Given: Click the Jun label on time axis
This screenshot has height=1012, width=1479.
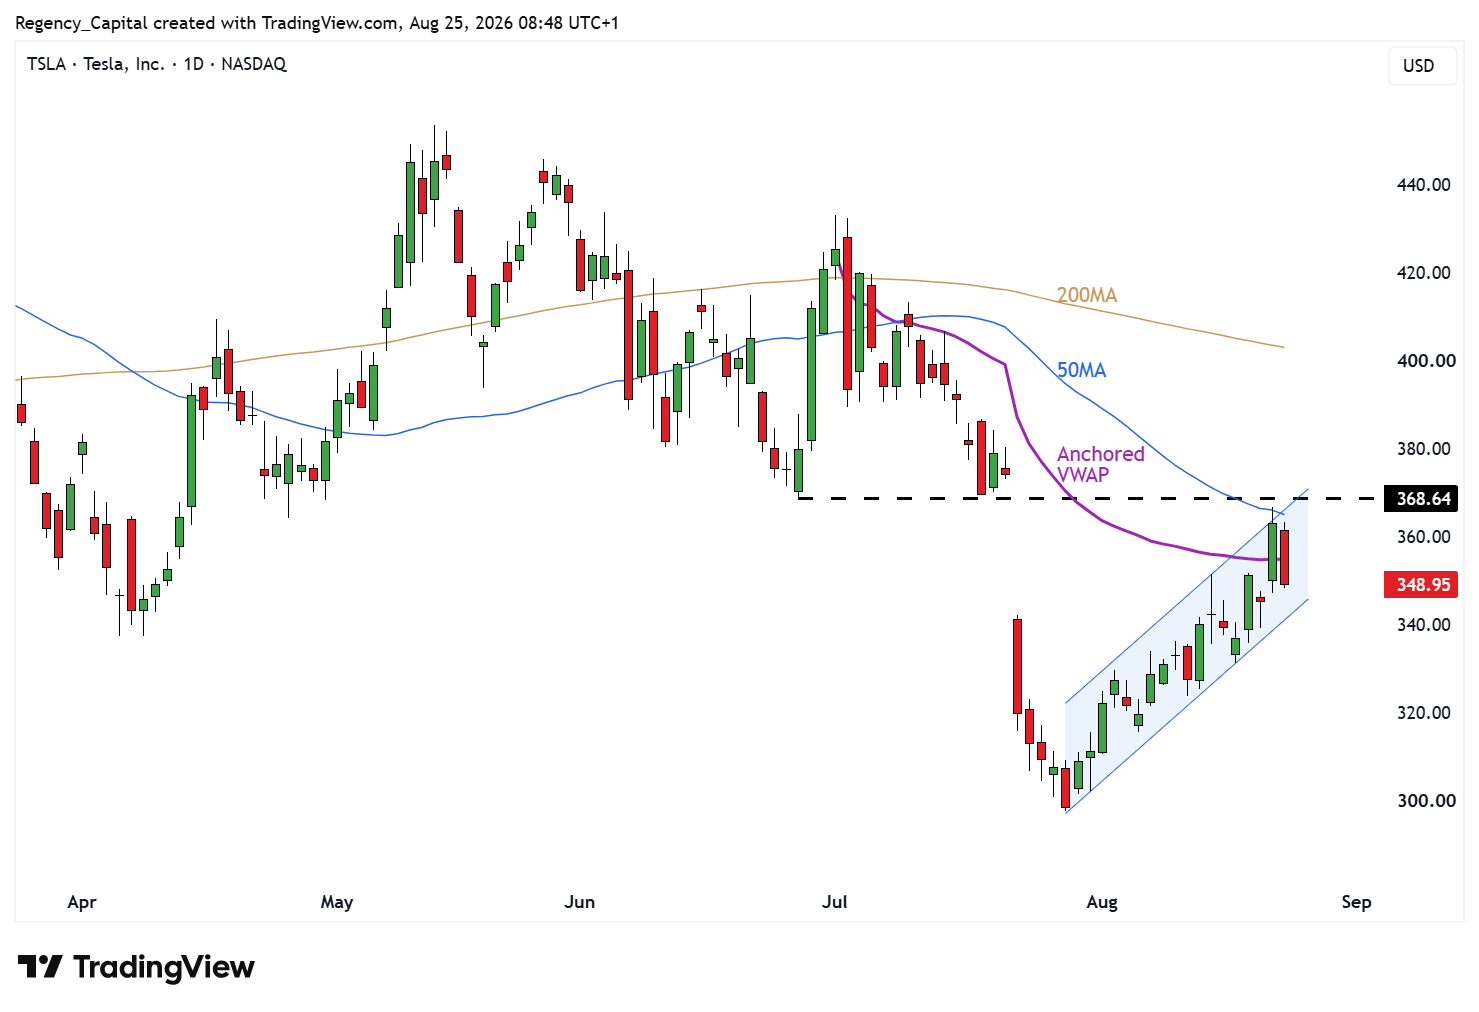Looking at the screenshot, I should coord(580,902).
